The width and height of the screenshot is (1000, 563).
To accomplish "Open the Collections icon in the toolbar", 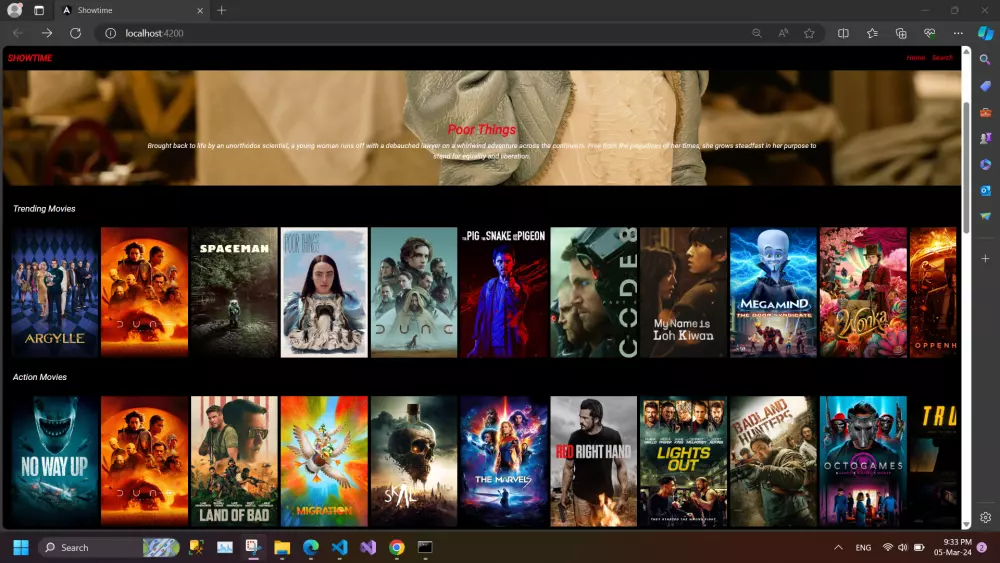I will [x=901, y=33].
